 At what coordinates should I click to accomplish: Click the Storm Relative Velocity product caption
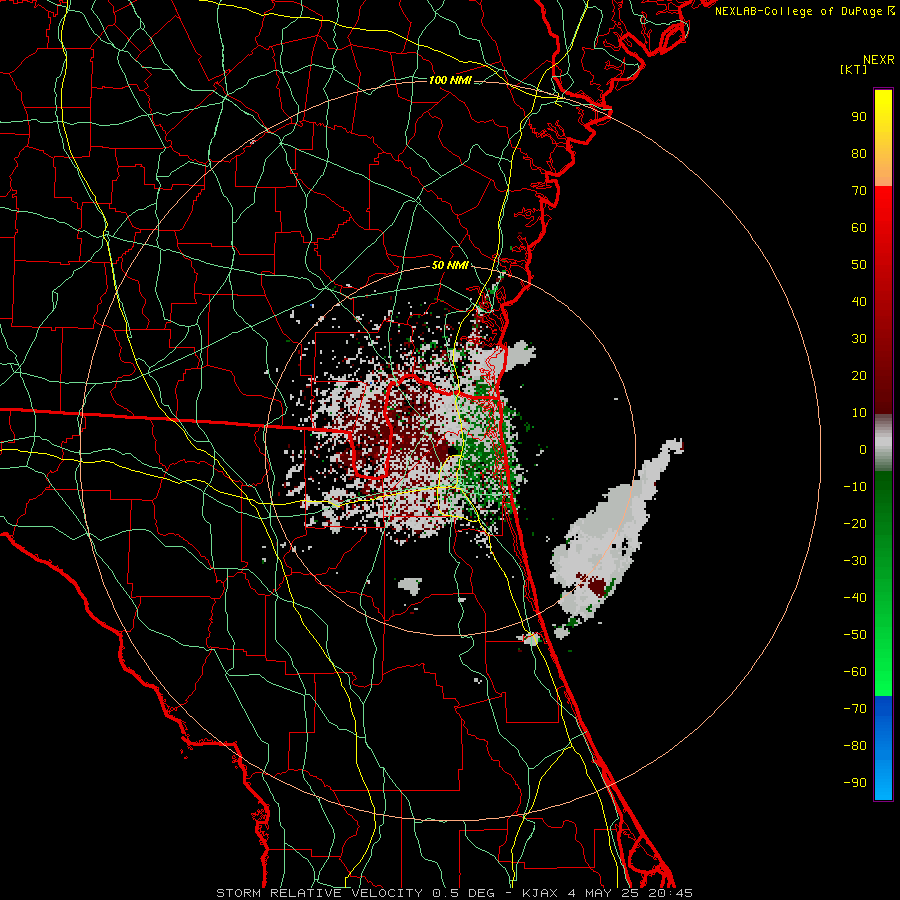click(x=455, y=893)
